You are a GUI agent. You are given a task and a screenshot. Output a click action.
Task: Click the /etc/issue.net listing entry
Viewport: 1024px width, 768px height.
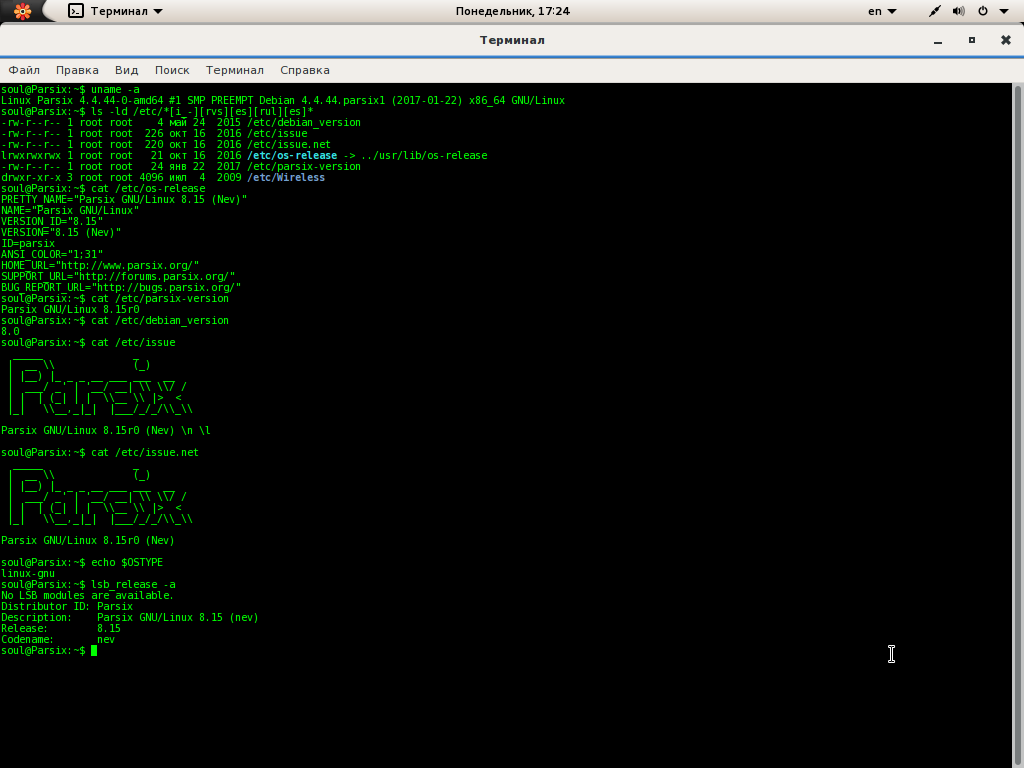pos(289,144)
